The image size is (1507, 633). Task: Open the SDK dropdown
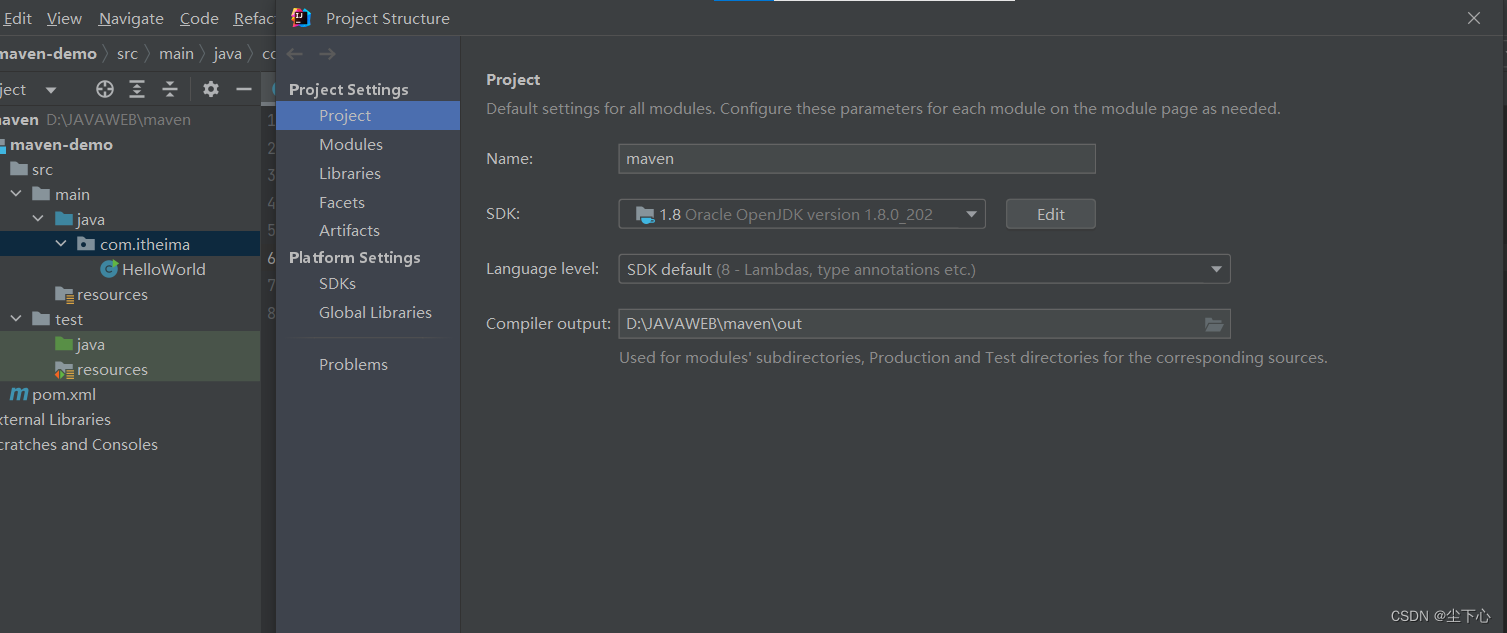click(802, 214)
